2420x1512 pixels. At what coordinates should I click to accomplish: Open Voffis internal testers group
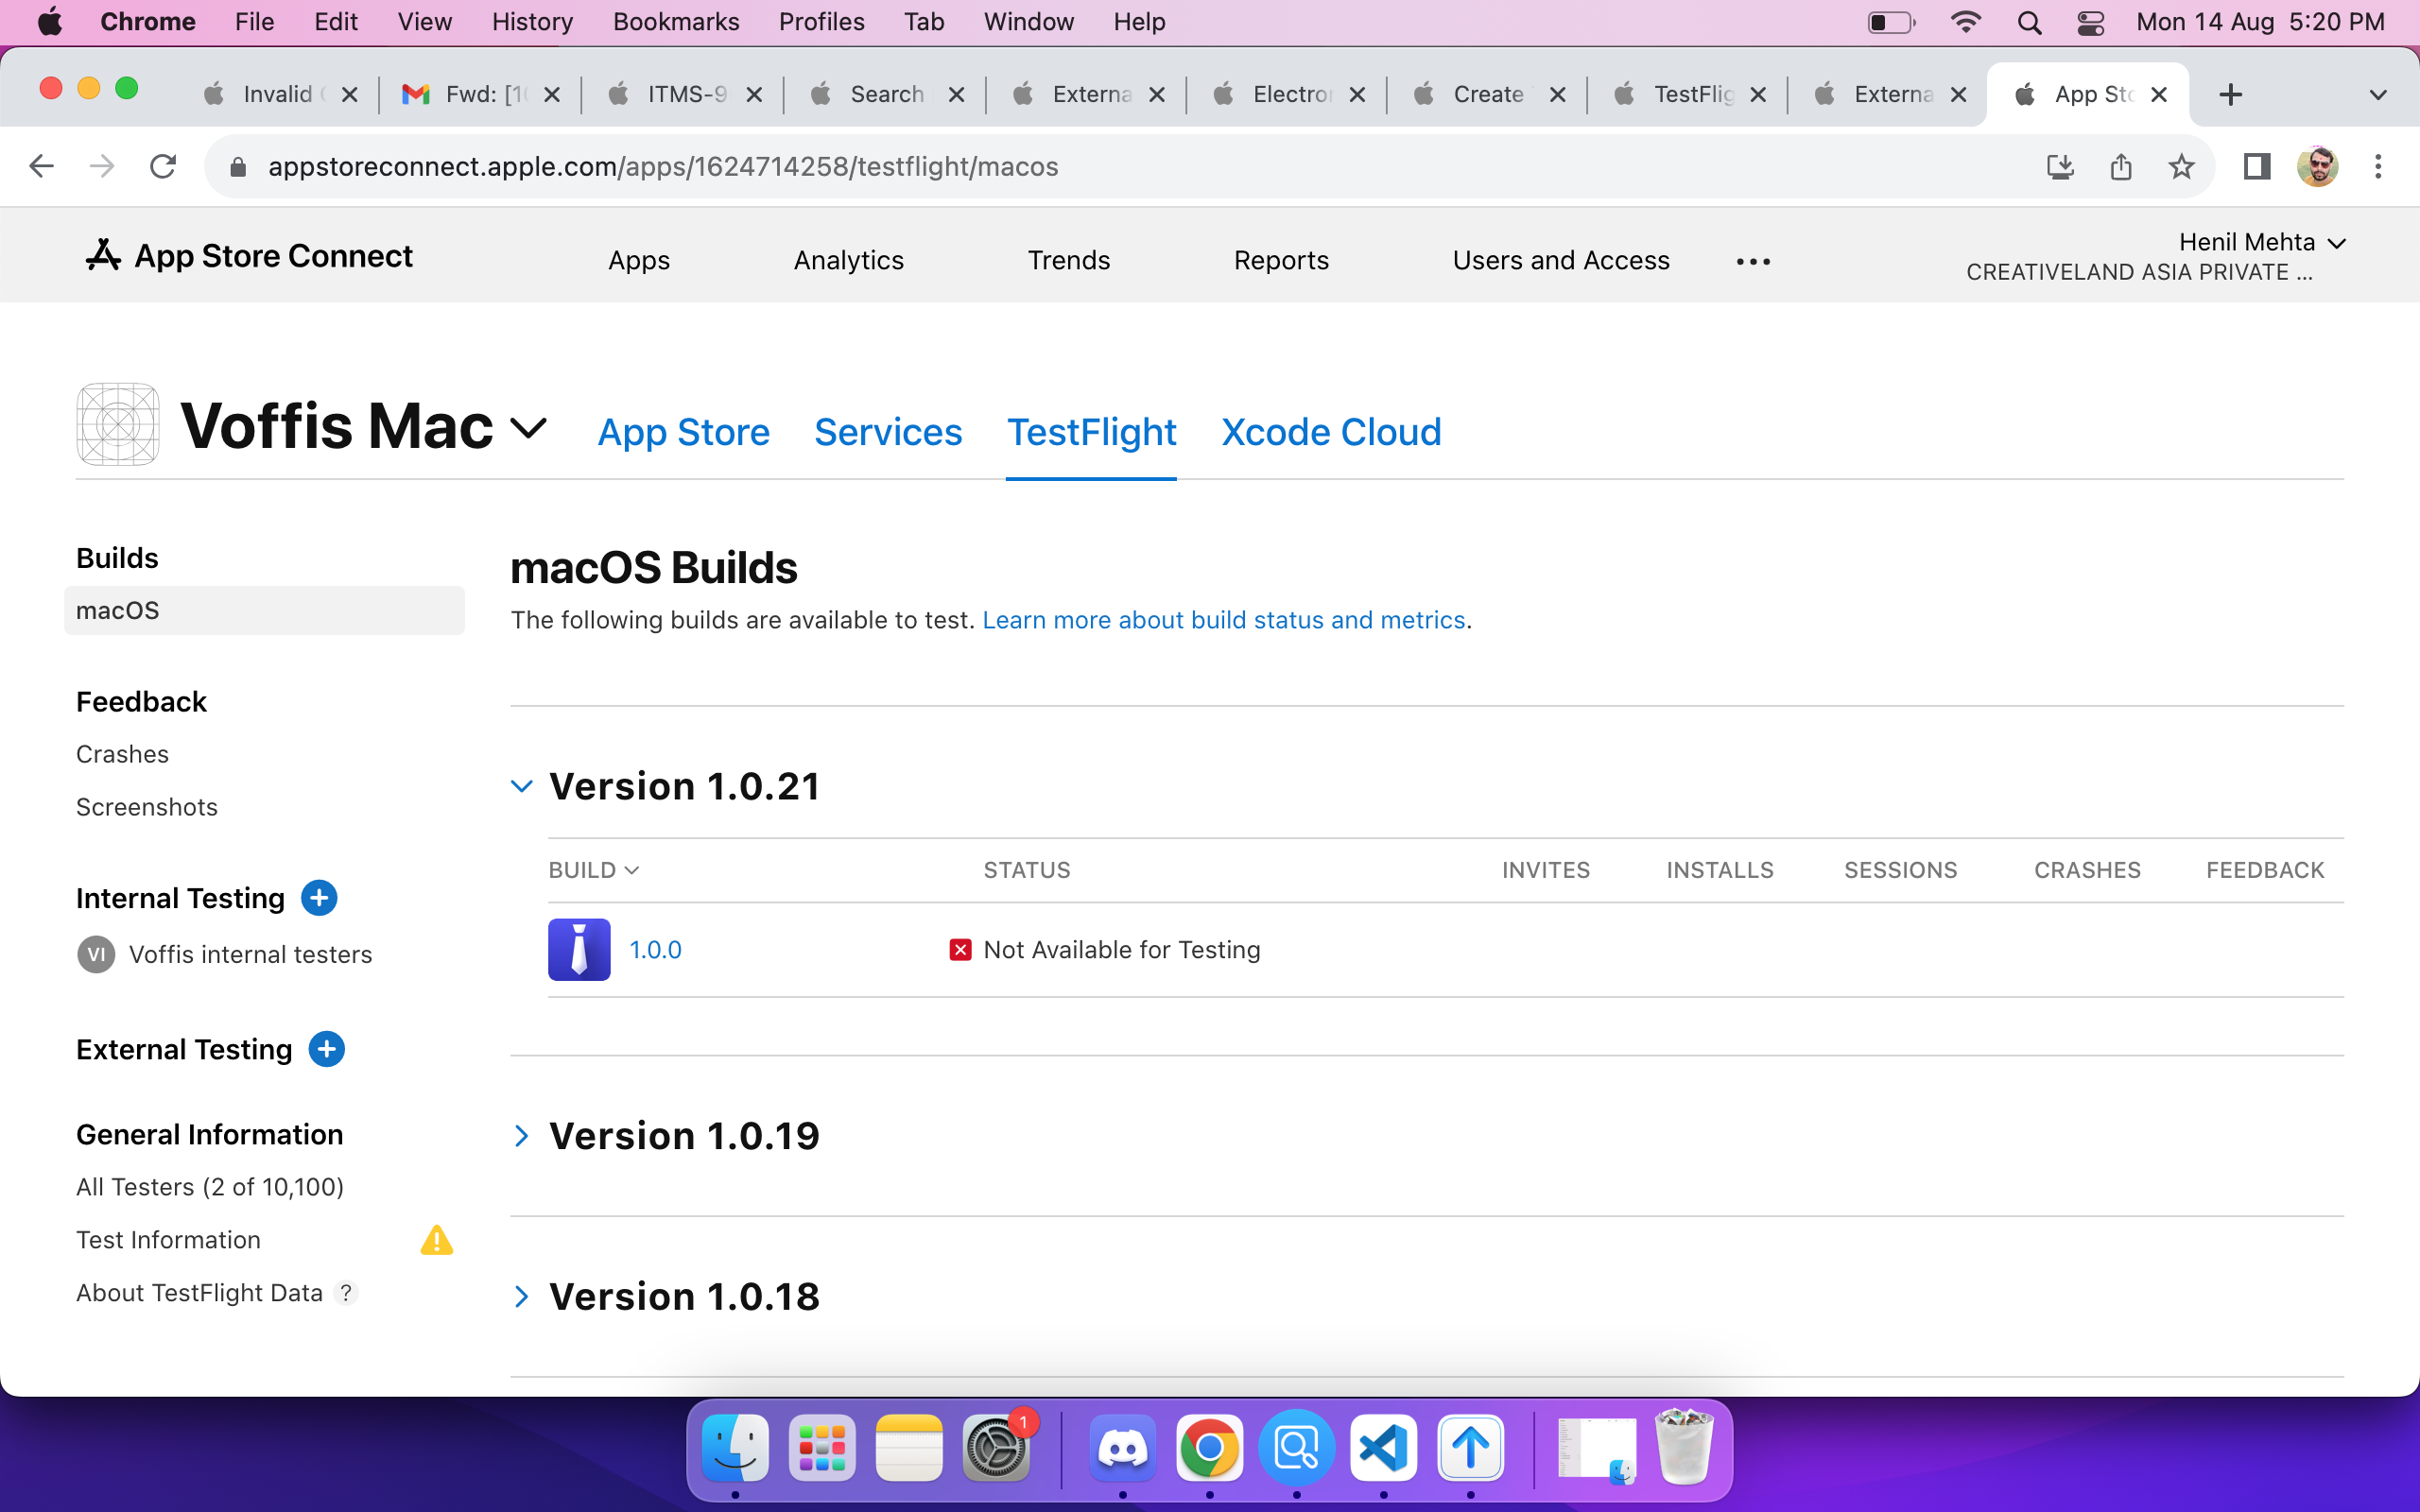pyautogui.click(x=250, y=954)
